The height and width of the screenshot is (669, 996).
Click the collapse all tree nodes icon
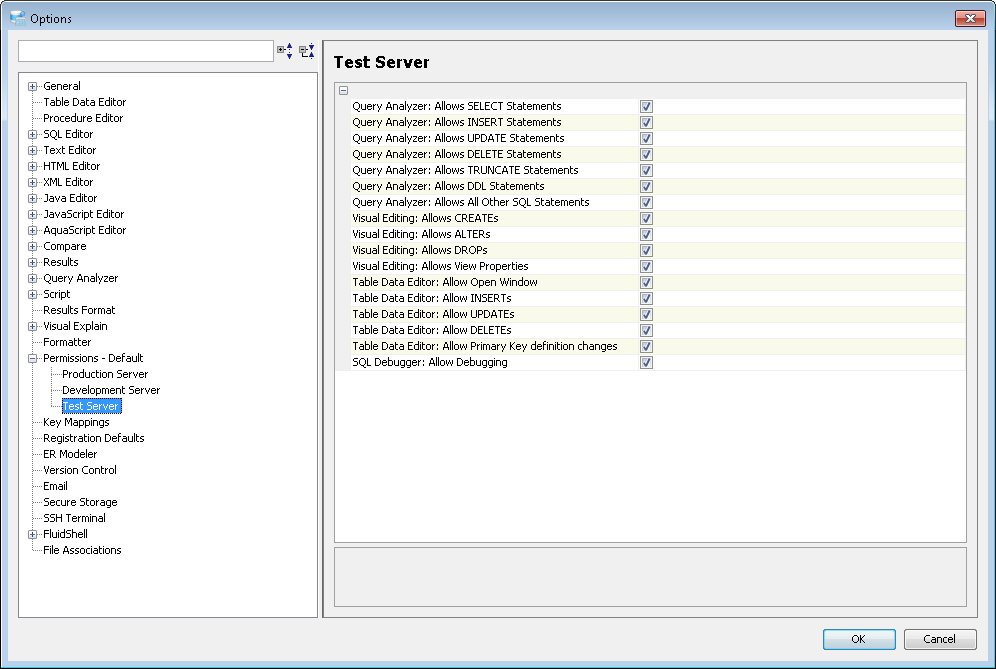click(x=307, y=51)
